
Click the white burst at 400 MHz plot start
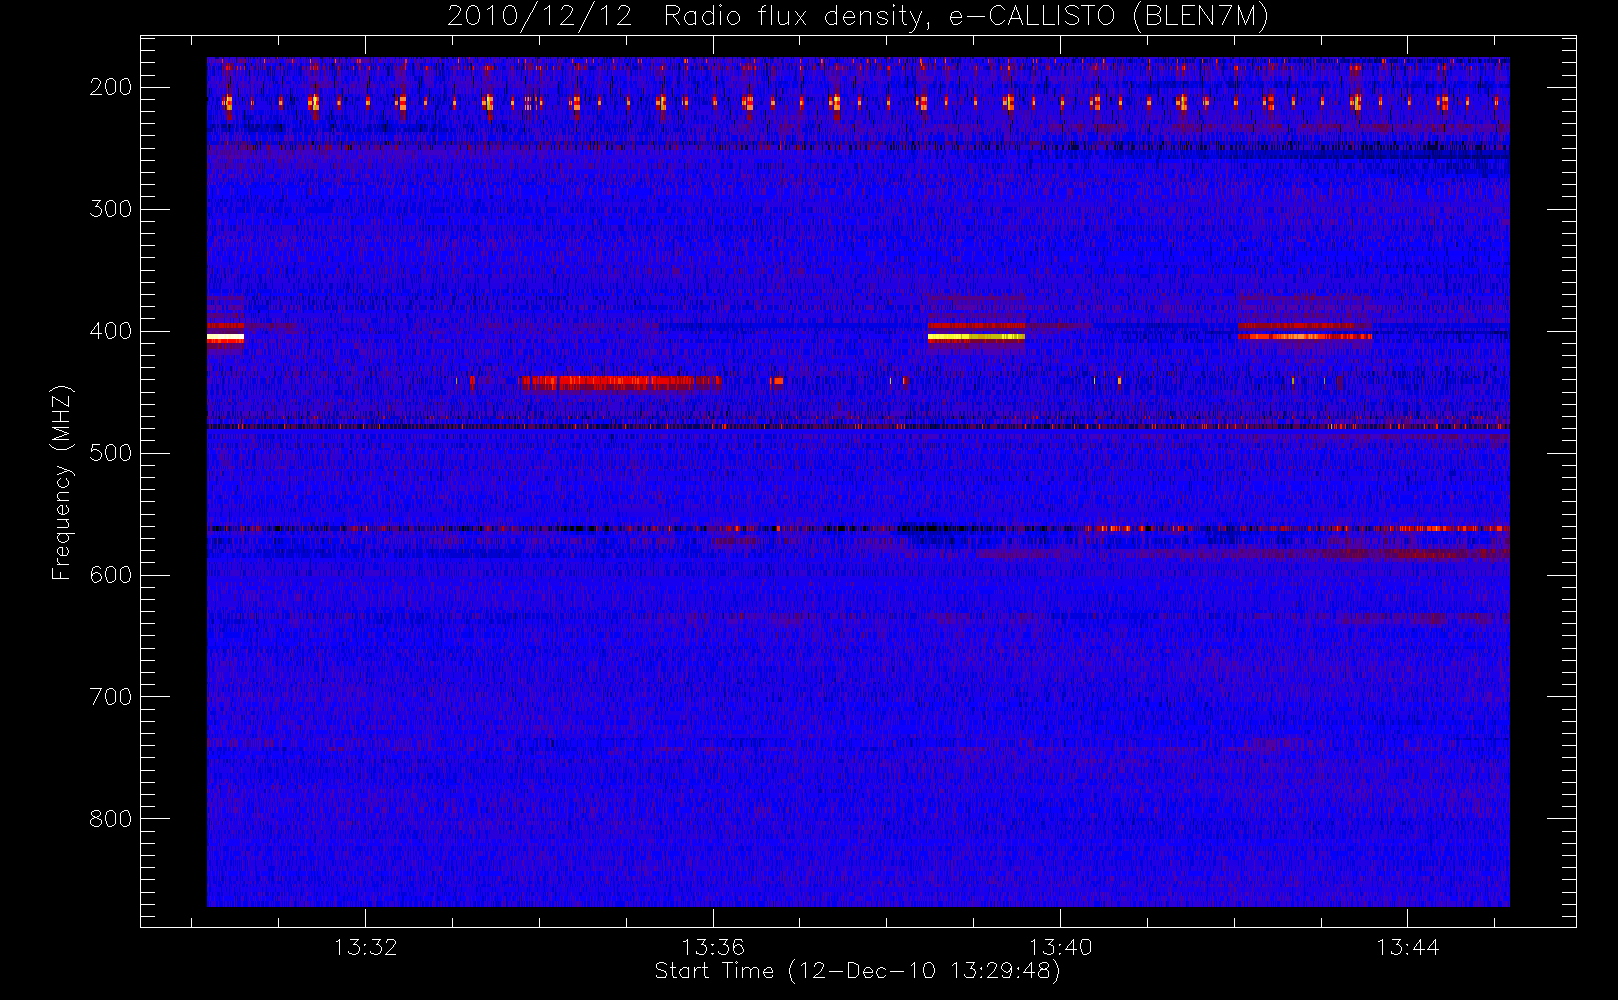[x=225, y=338]
